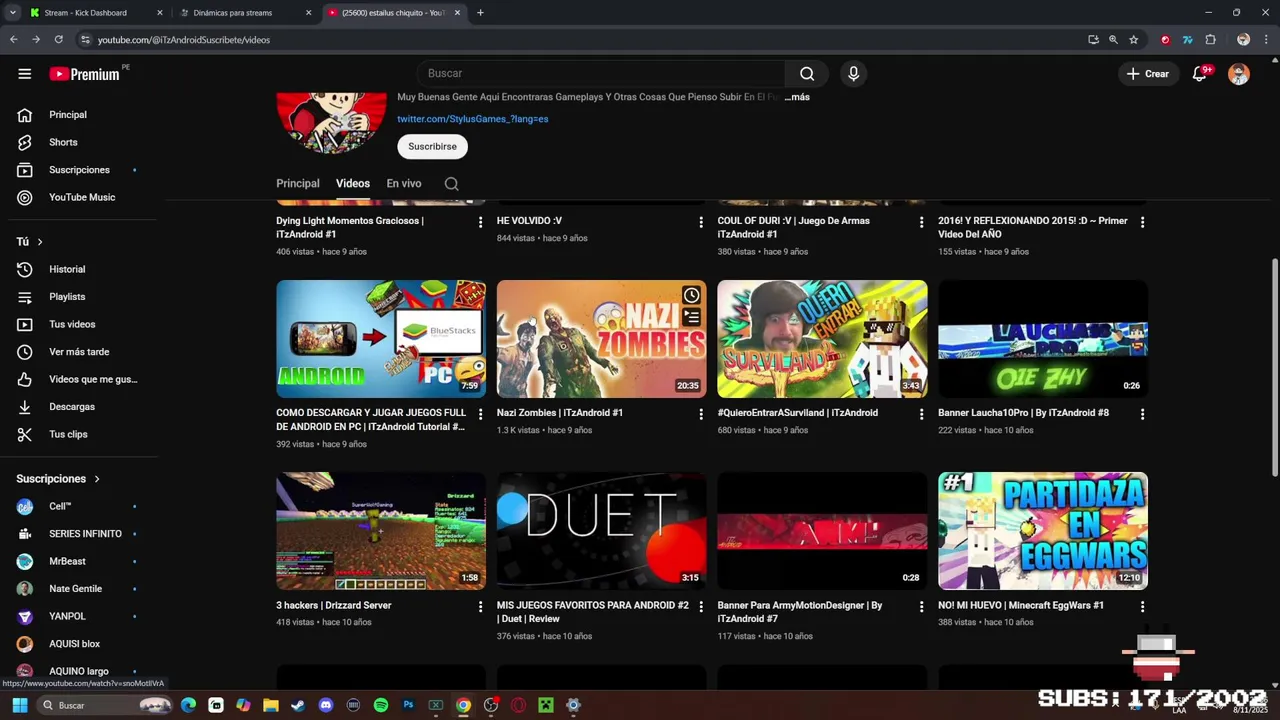Open Suscripciones in the sidebar
This screenshot has width=1280, height=720.
click(79, 170)
